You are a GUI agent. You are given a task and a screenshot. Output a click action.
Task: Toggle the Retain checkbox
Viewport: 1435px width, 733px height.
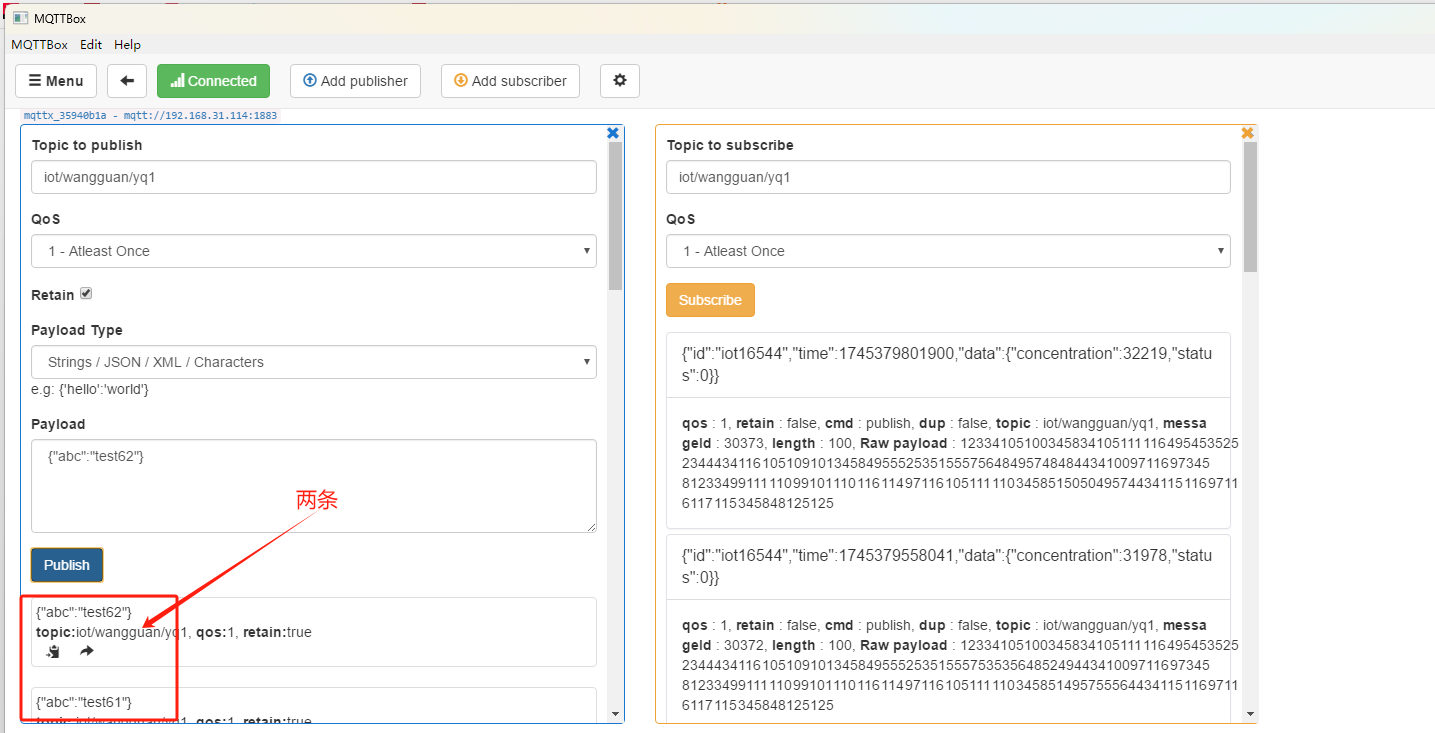[86, 294]
